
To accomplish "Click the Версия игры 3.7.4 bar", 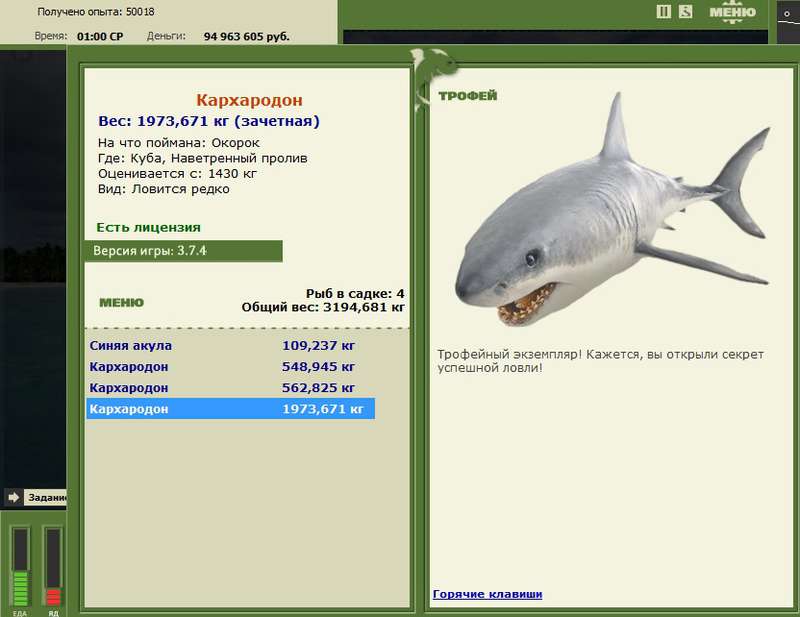I will [184, 251].
